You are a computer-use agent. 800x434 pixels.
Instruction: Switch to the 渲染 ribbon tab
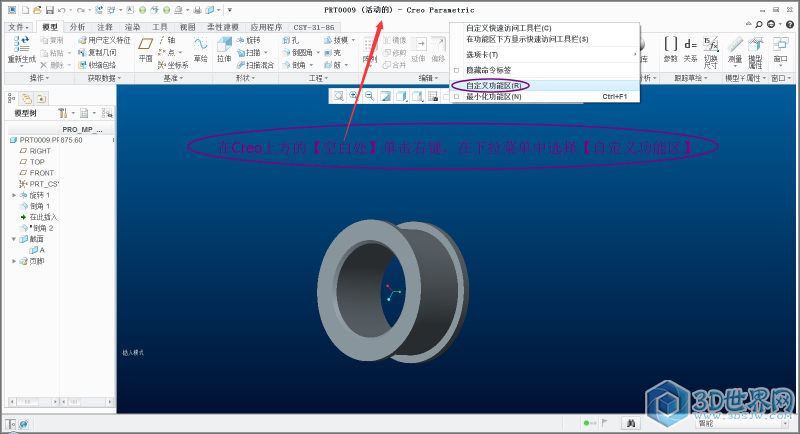(132, 27)
